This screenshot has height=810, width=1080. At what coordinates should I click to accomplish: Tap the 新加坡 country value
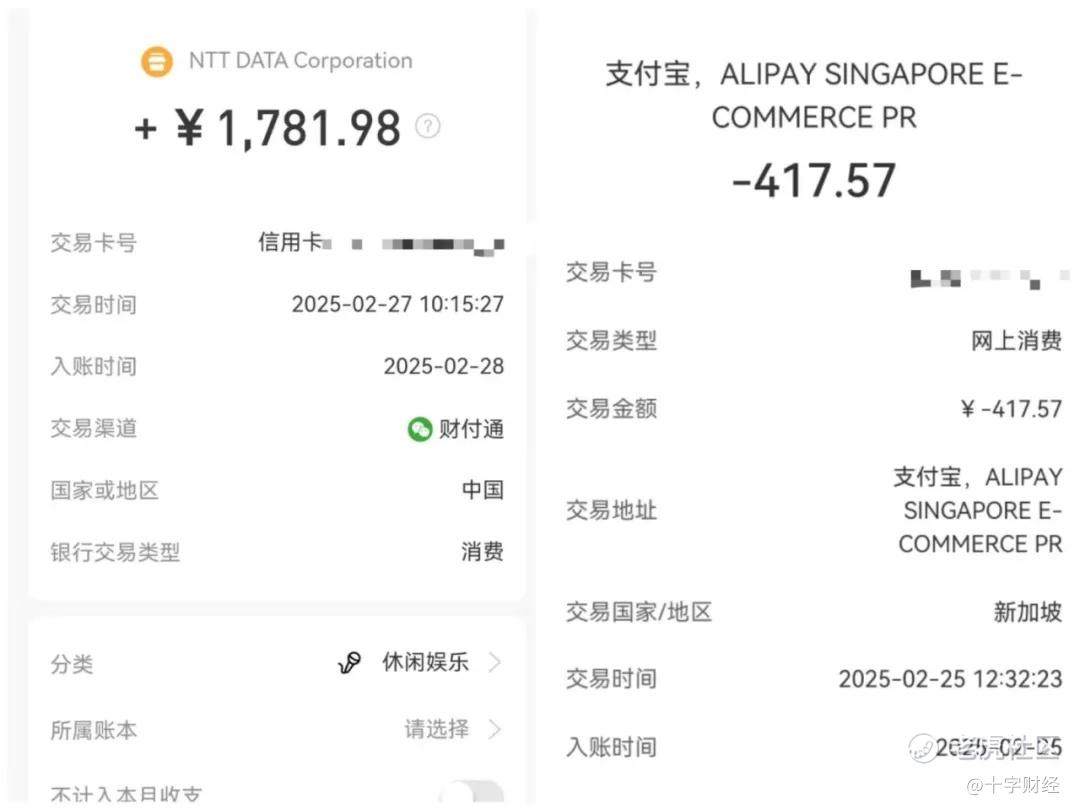pos(1028,612)
